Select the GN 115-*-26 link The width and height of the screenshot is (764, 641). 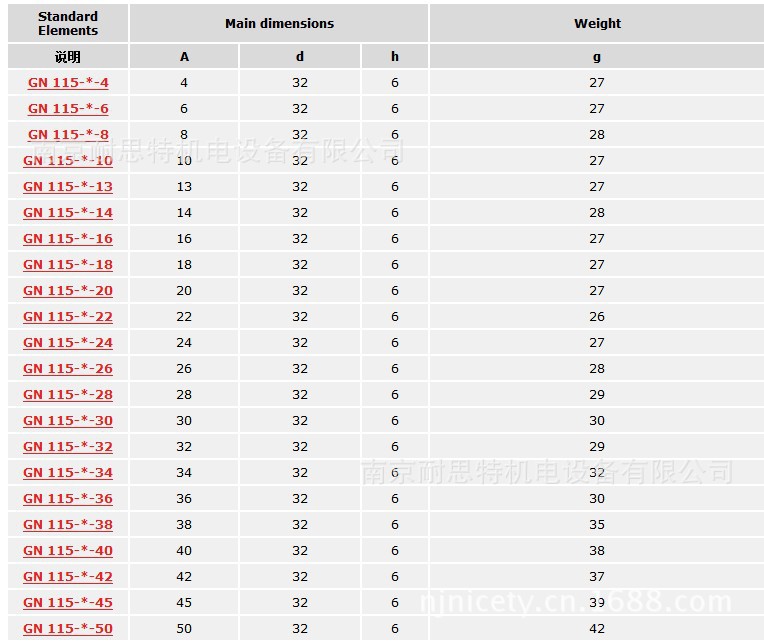[x=68, y=369]
